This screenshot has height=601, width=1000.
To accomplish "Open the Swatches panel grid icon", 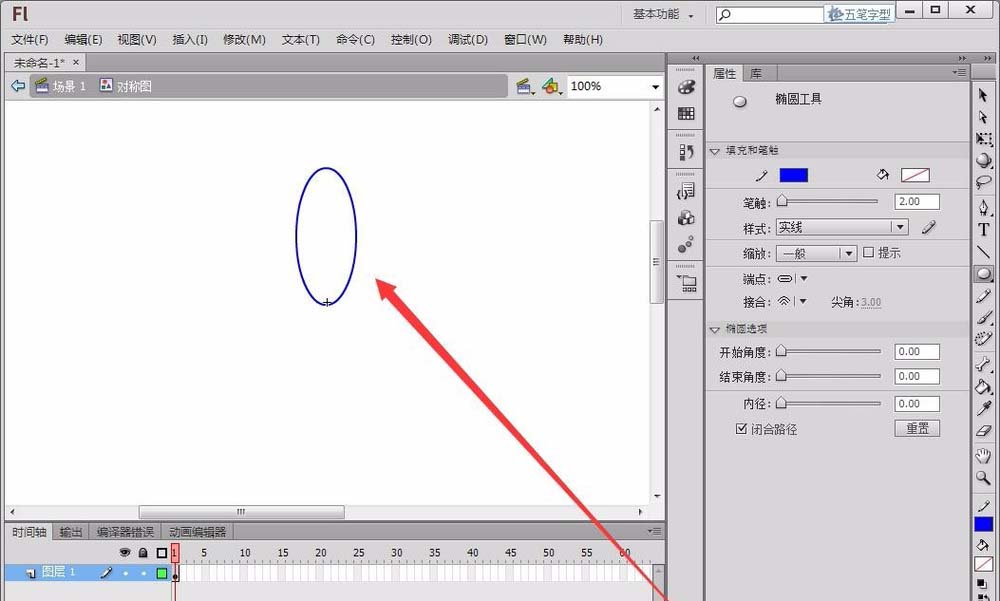I will click(686, 114).
